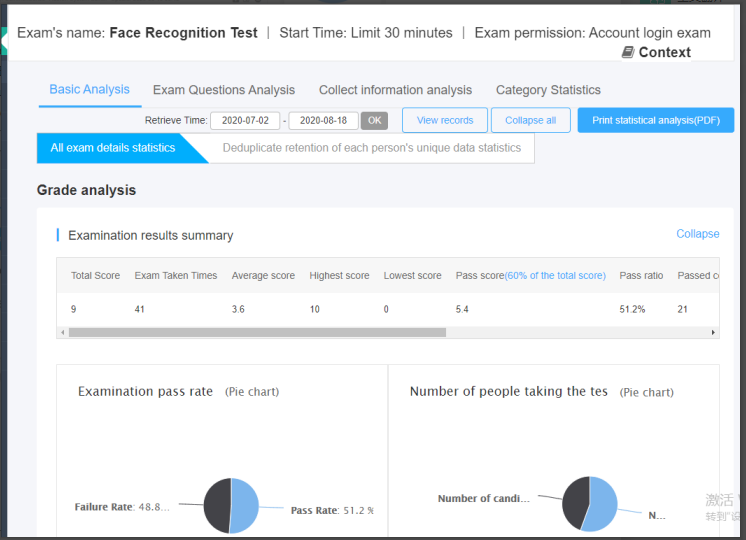Select the Category Statistics tab

548,90
